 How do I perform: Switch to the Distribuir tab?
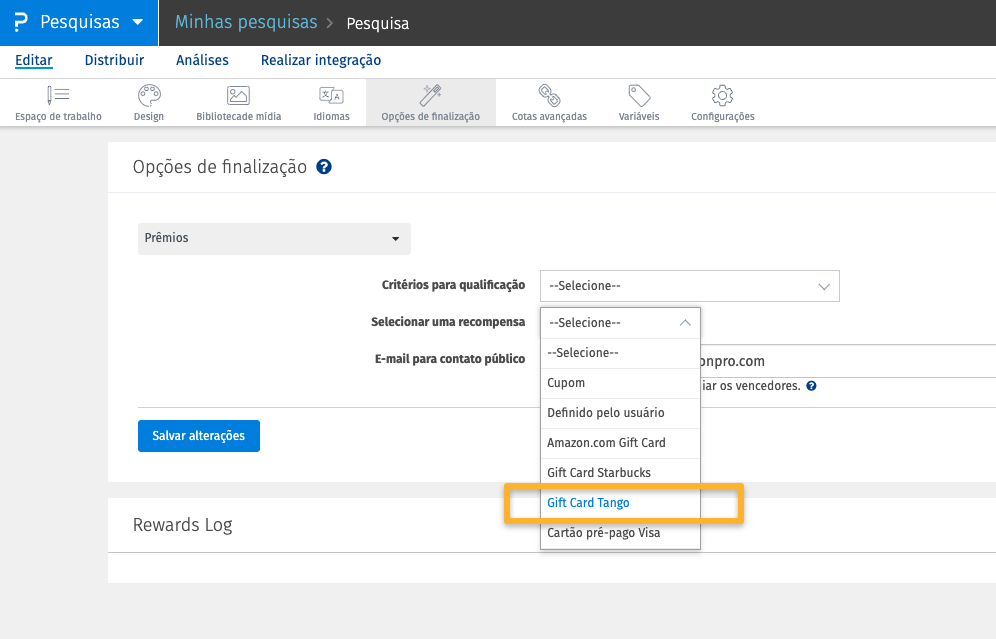114,60
